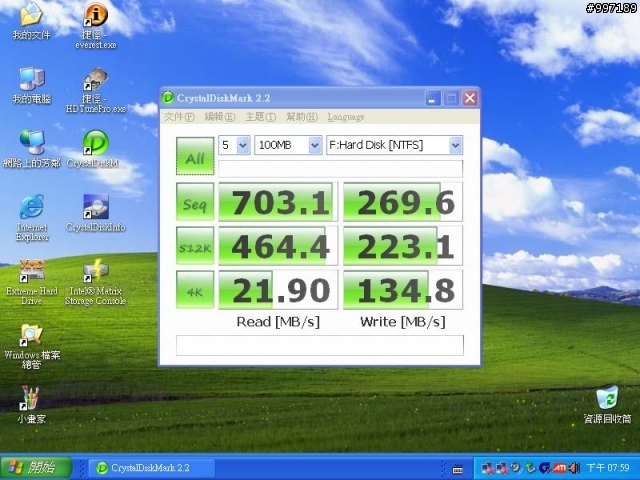Click the 4K read result 21.90
This screenshot has width=640, height=480.
point(278,290)
